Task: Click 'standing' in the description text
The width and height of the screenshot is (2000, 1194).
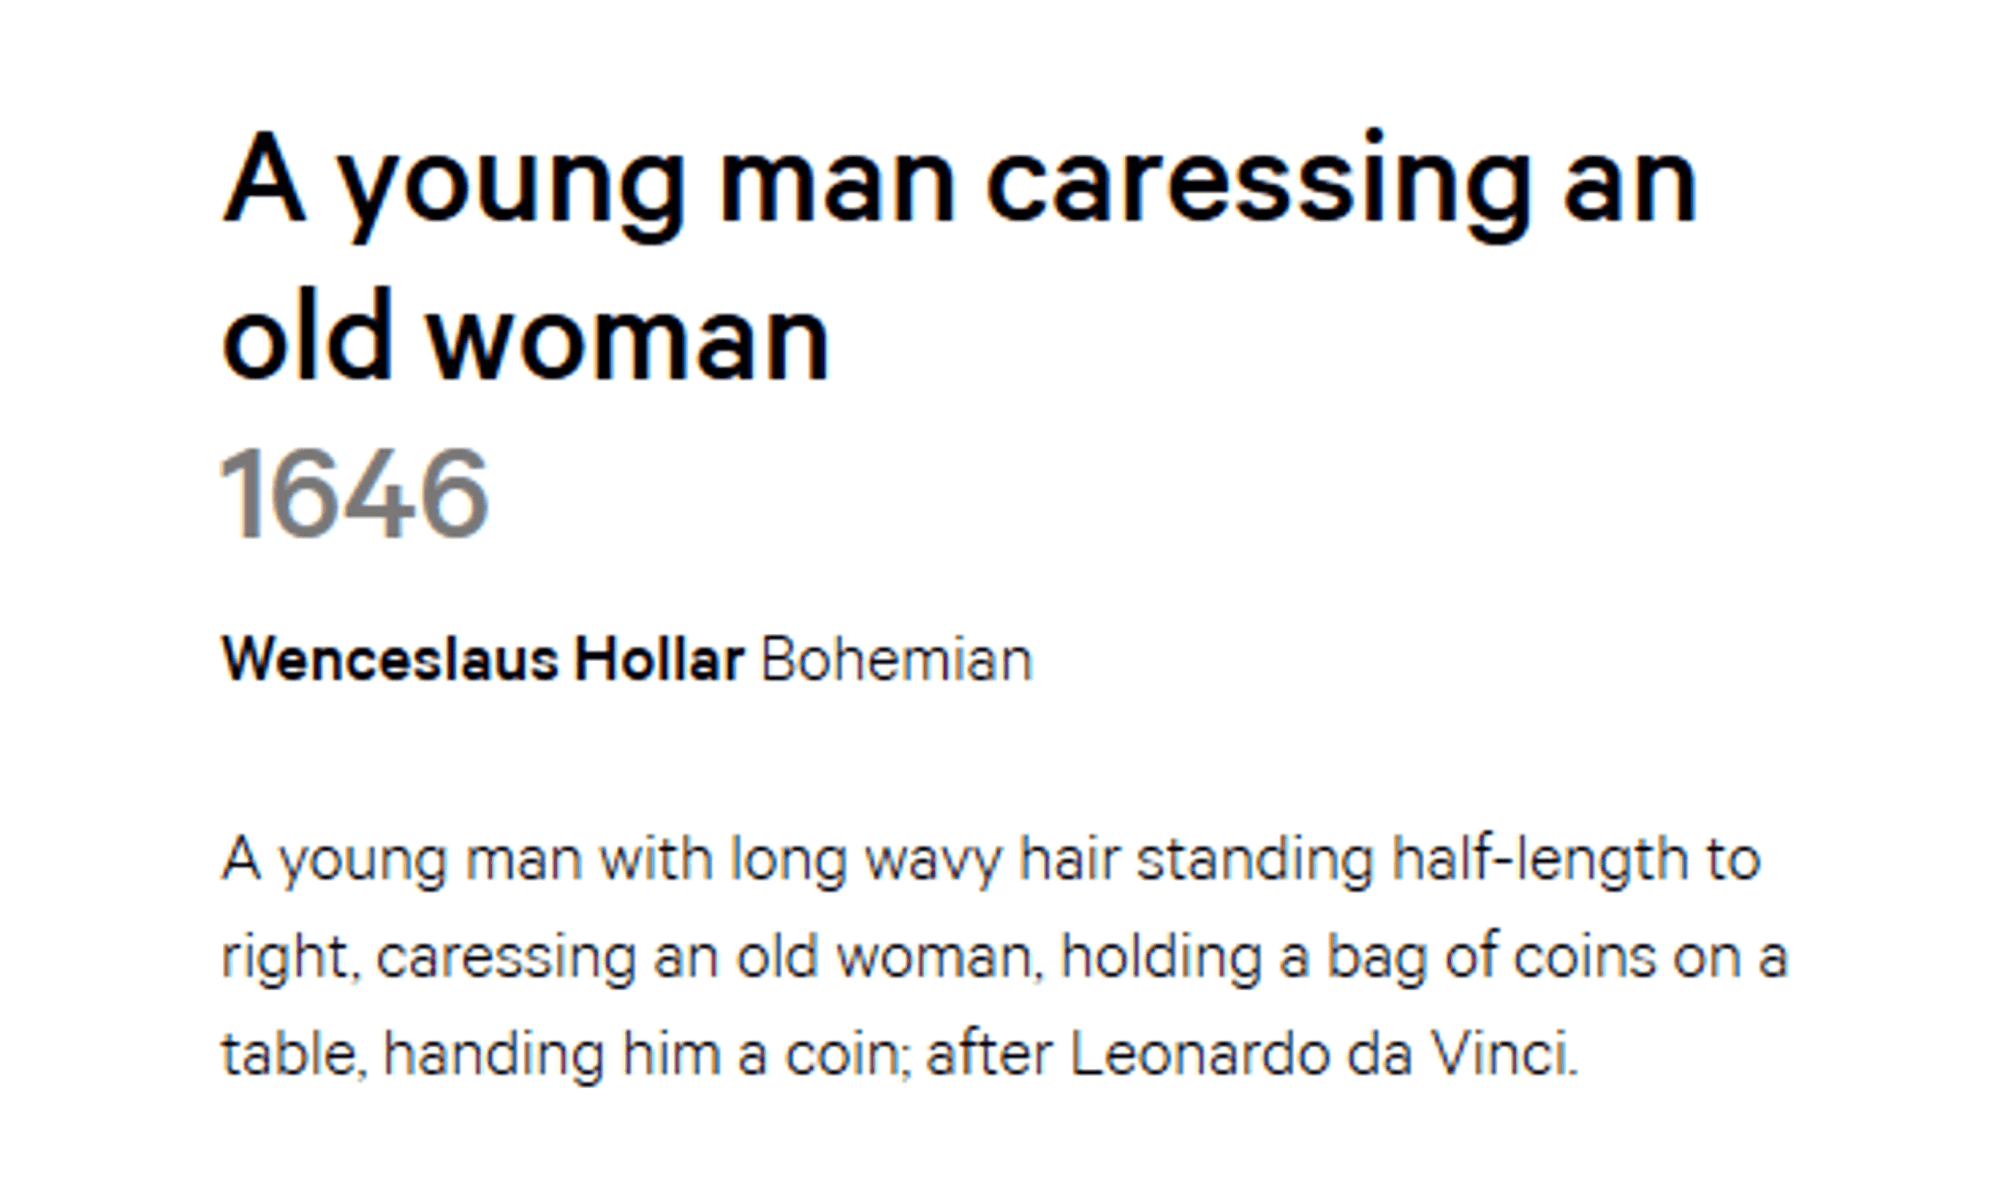Action: [x=1255, y=862]
